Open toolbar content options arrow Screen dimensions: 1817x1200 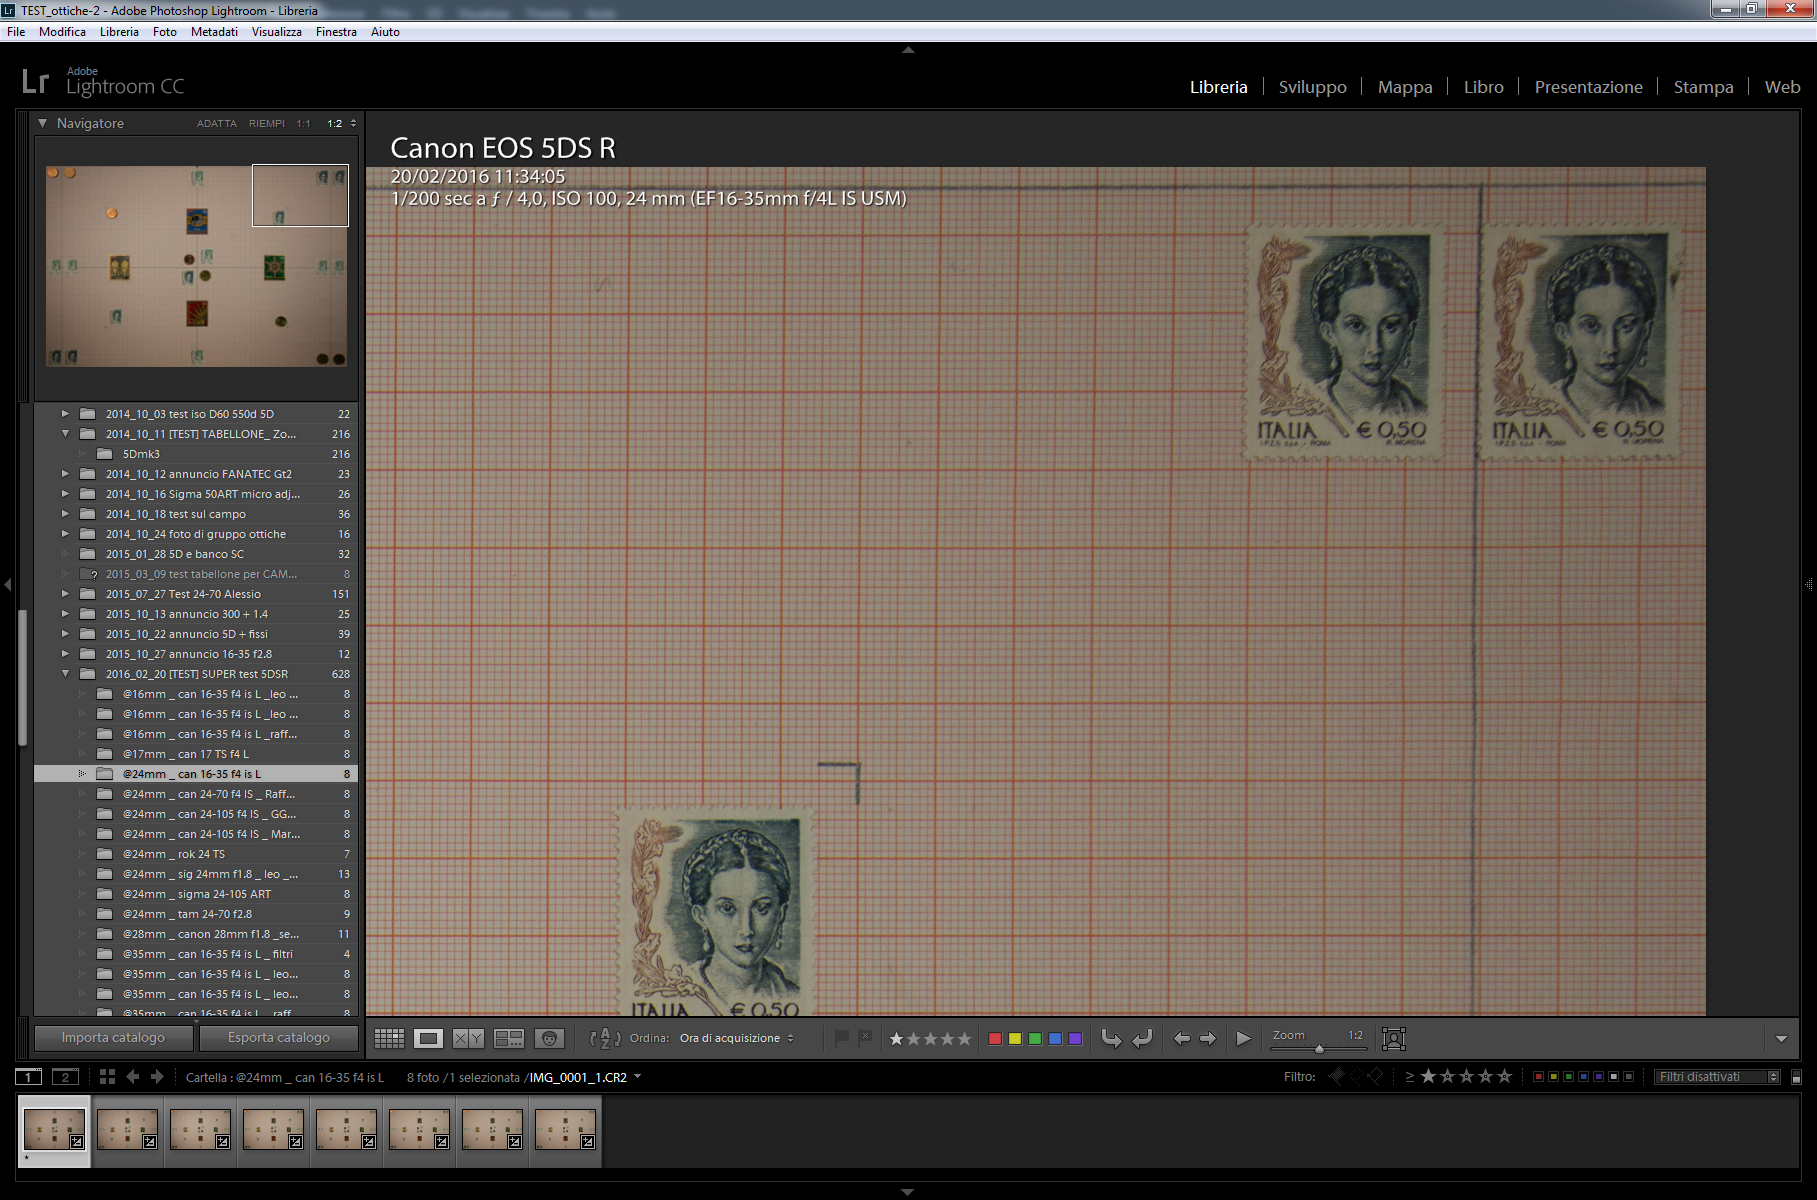click(1781, 1038)
